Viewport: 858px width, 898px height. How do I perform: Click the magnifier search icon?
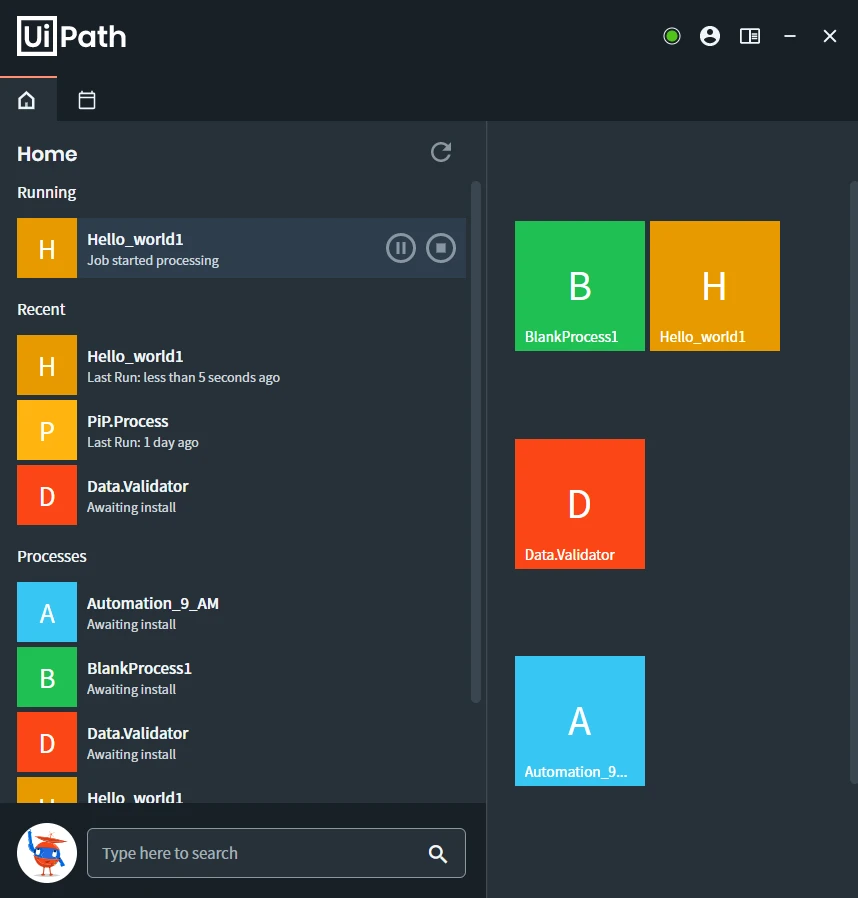tap(438, 853)
